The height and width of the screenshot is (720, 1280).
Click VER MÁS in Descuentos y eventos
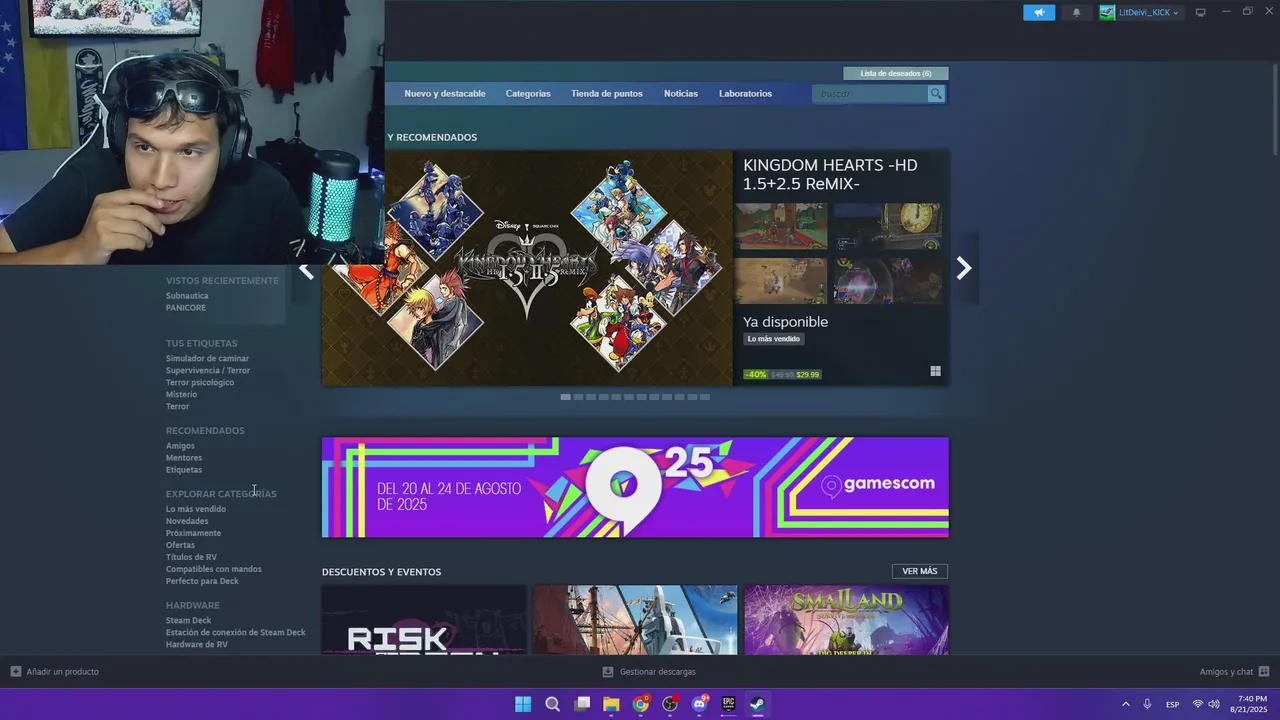coord(920,571)
